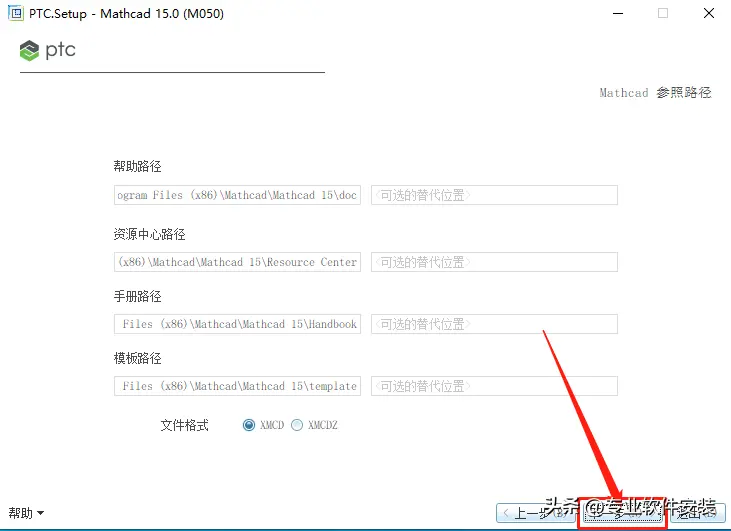Click the 模板路径 template path field
Viewport: 731px width, 531px height.
237,386
